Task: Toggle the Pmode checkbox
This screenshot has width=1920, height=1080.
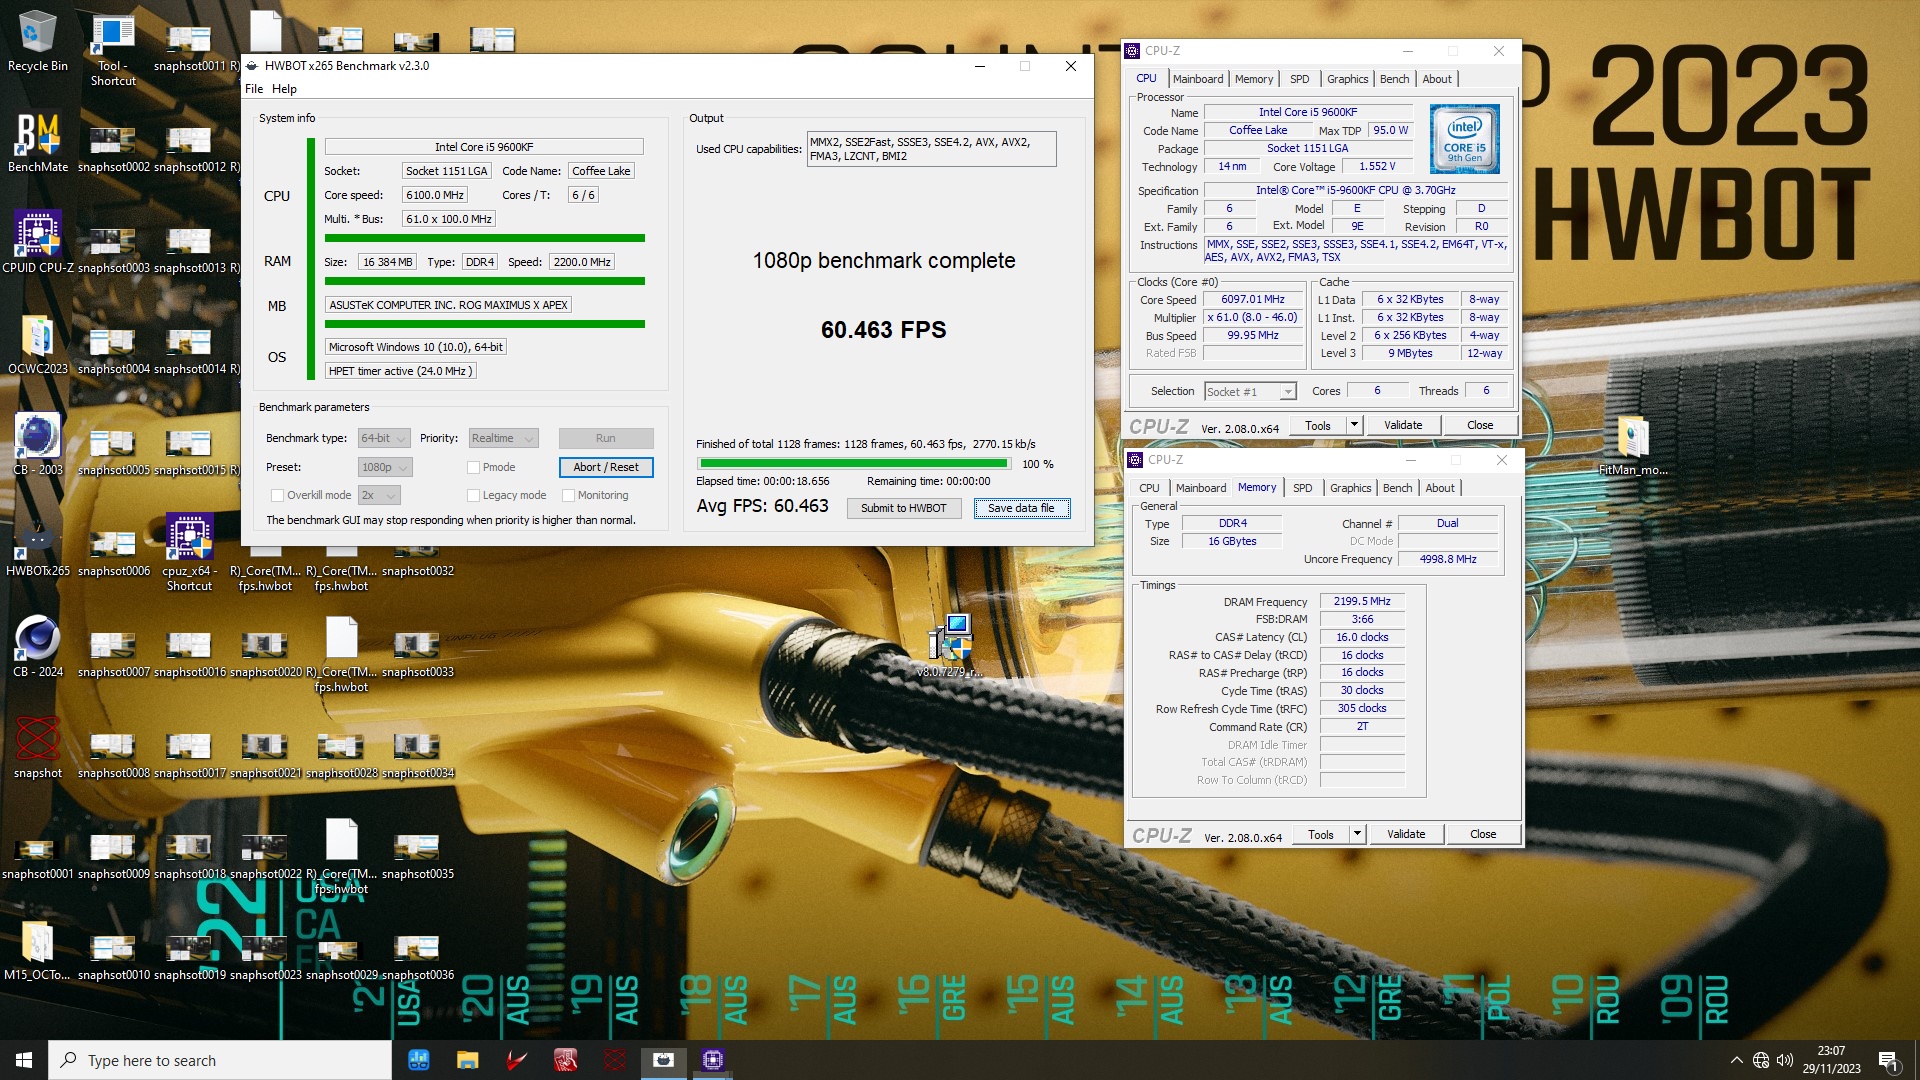Action: tap(473, 467)
